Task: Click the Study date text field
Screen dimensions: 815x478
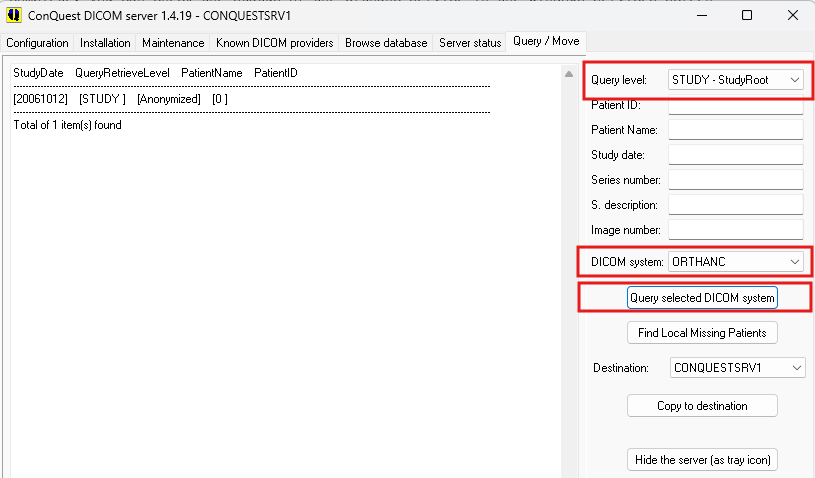Action: 735,155
